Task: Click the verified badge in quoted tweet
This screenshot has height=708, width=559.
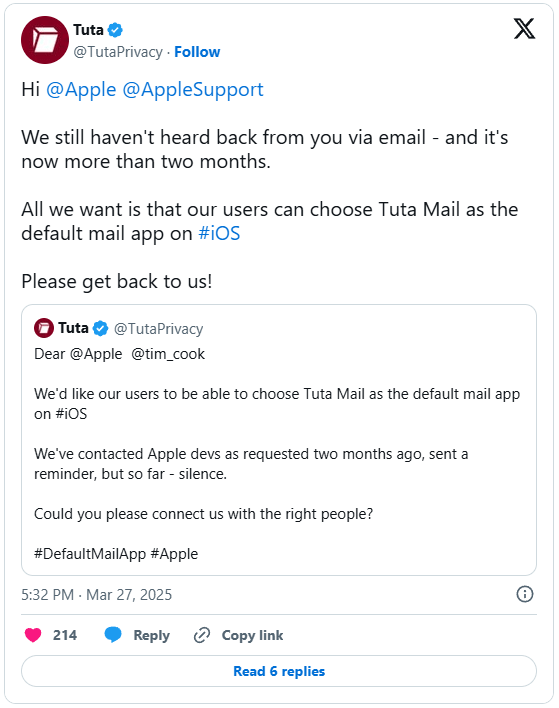Action: [100, 328]
